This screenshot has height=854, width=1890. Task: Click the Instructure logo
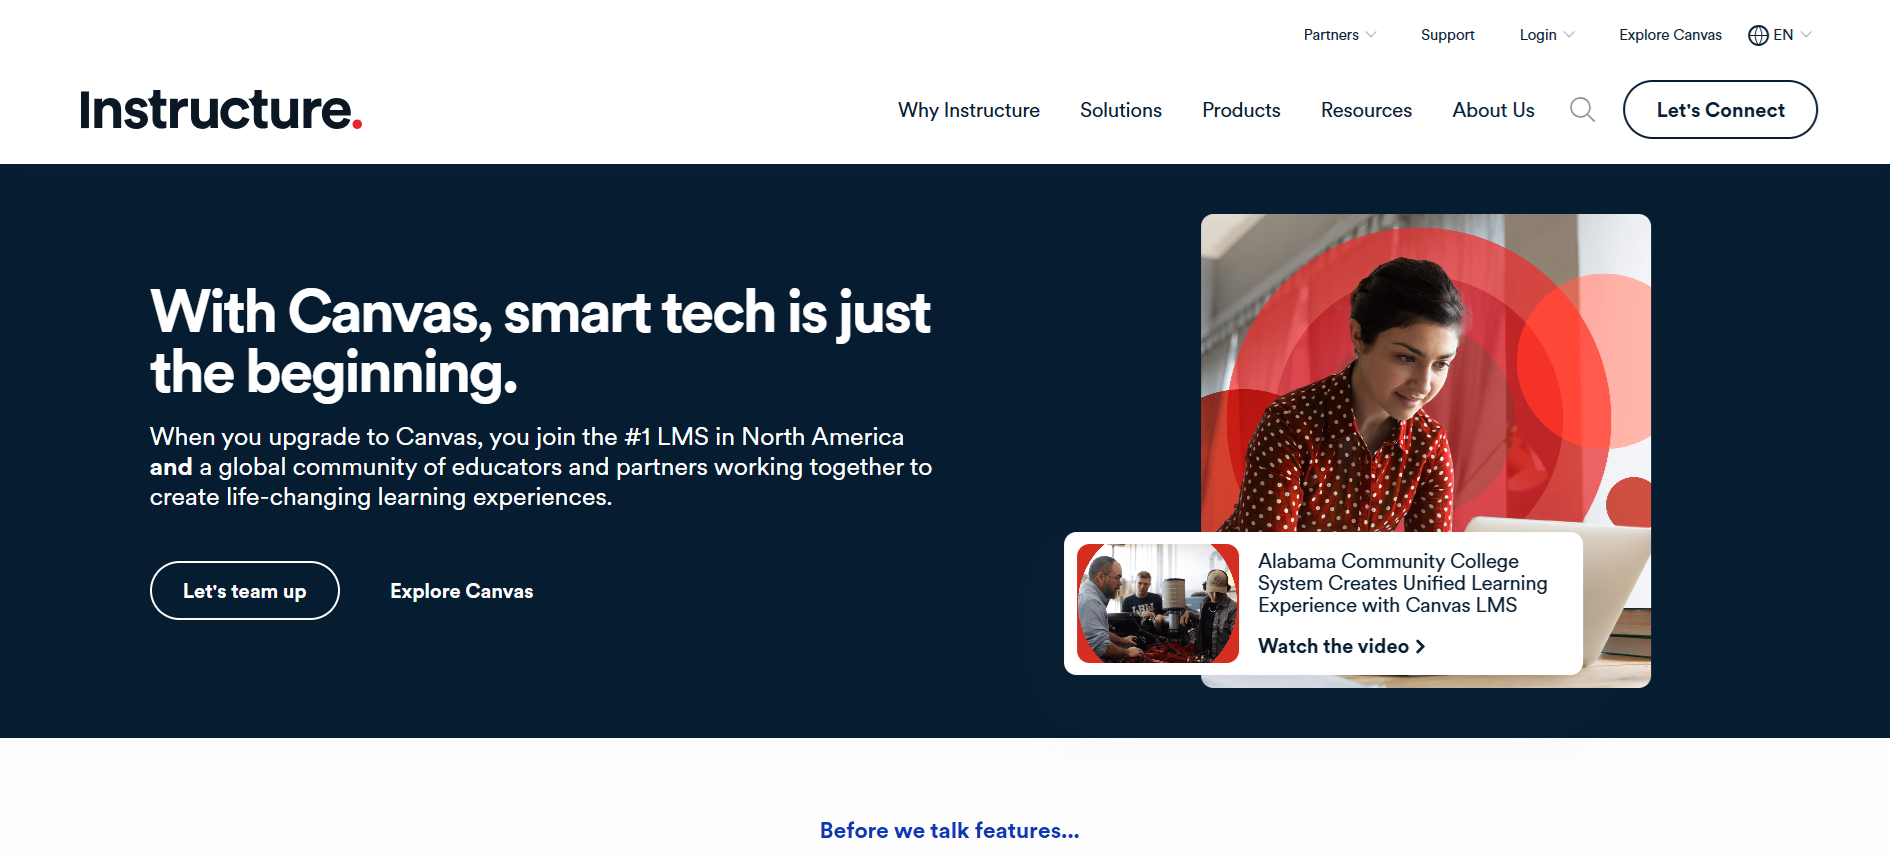coord(221,110)
